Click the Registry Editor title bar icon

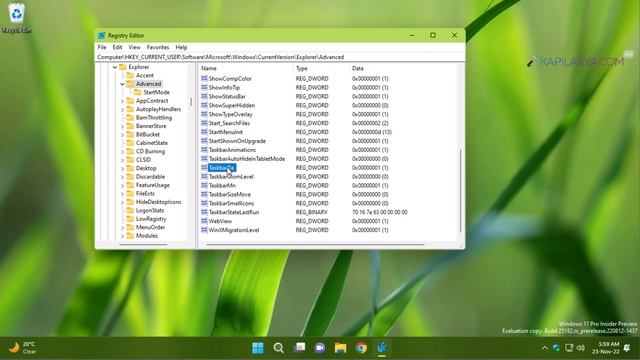pos(102,36)
